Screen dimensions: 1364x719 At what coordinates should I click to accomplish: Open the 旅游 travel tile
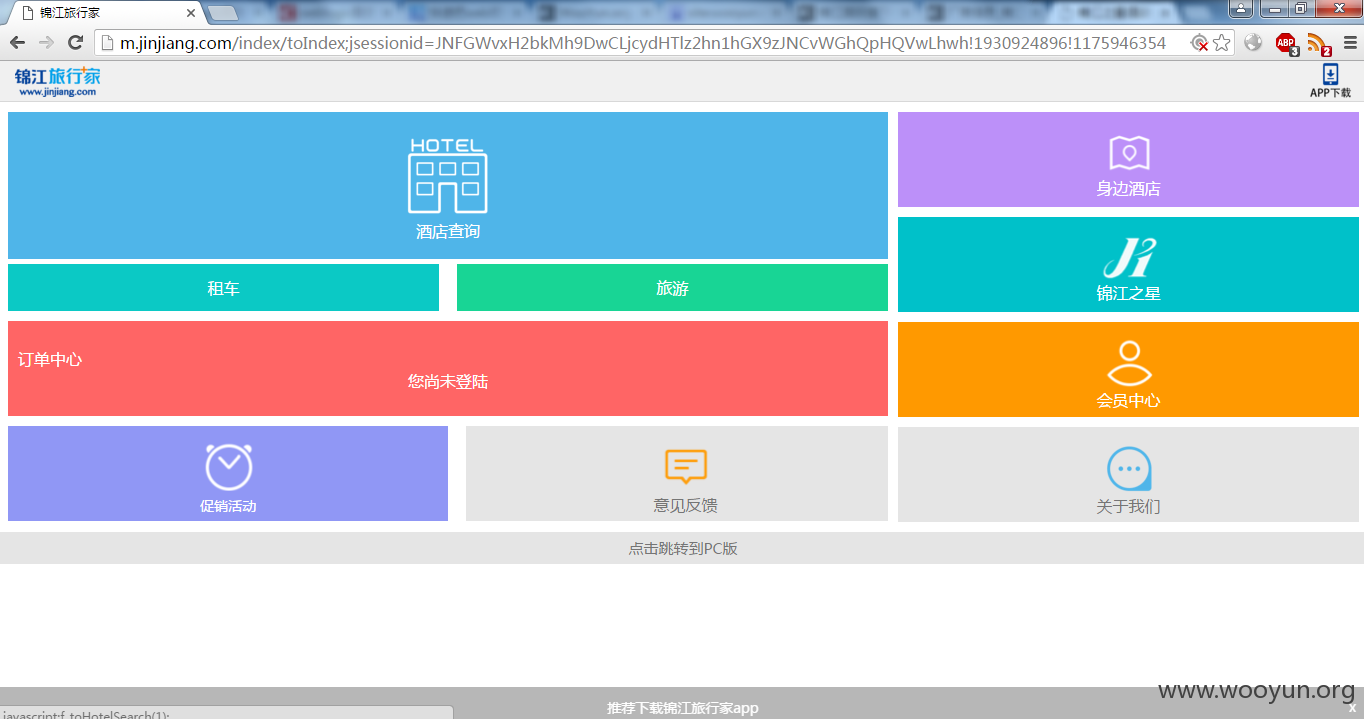672,288
